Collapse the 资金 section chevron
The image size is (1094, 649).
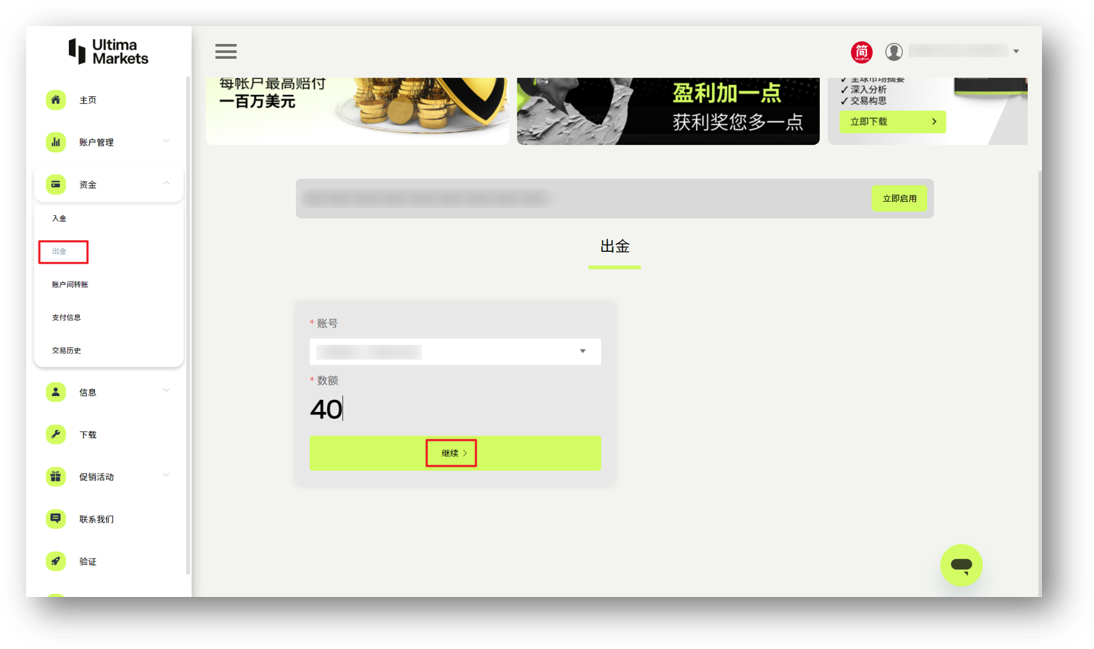(x=166, y=184)
